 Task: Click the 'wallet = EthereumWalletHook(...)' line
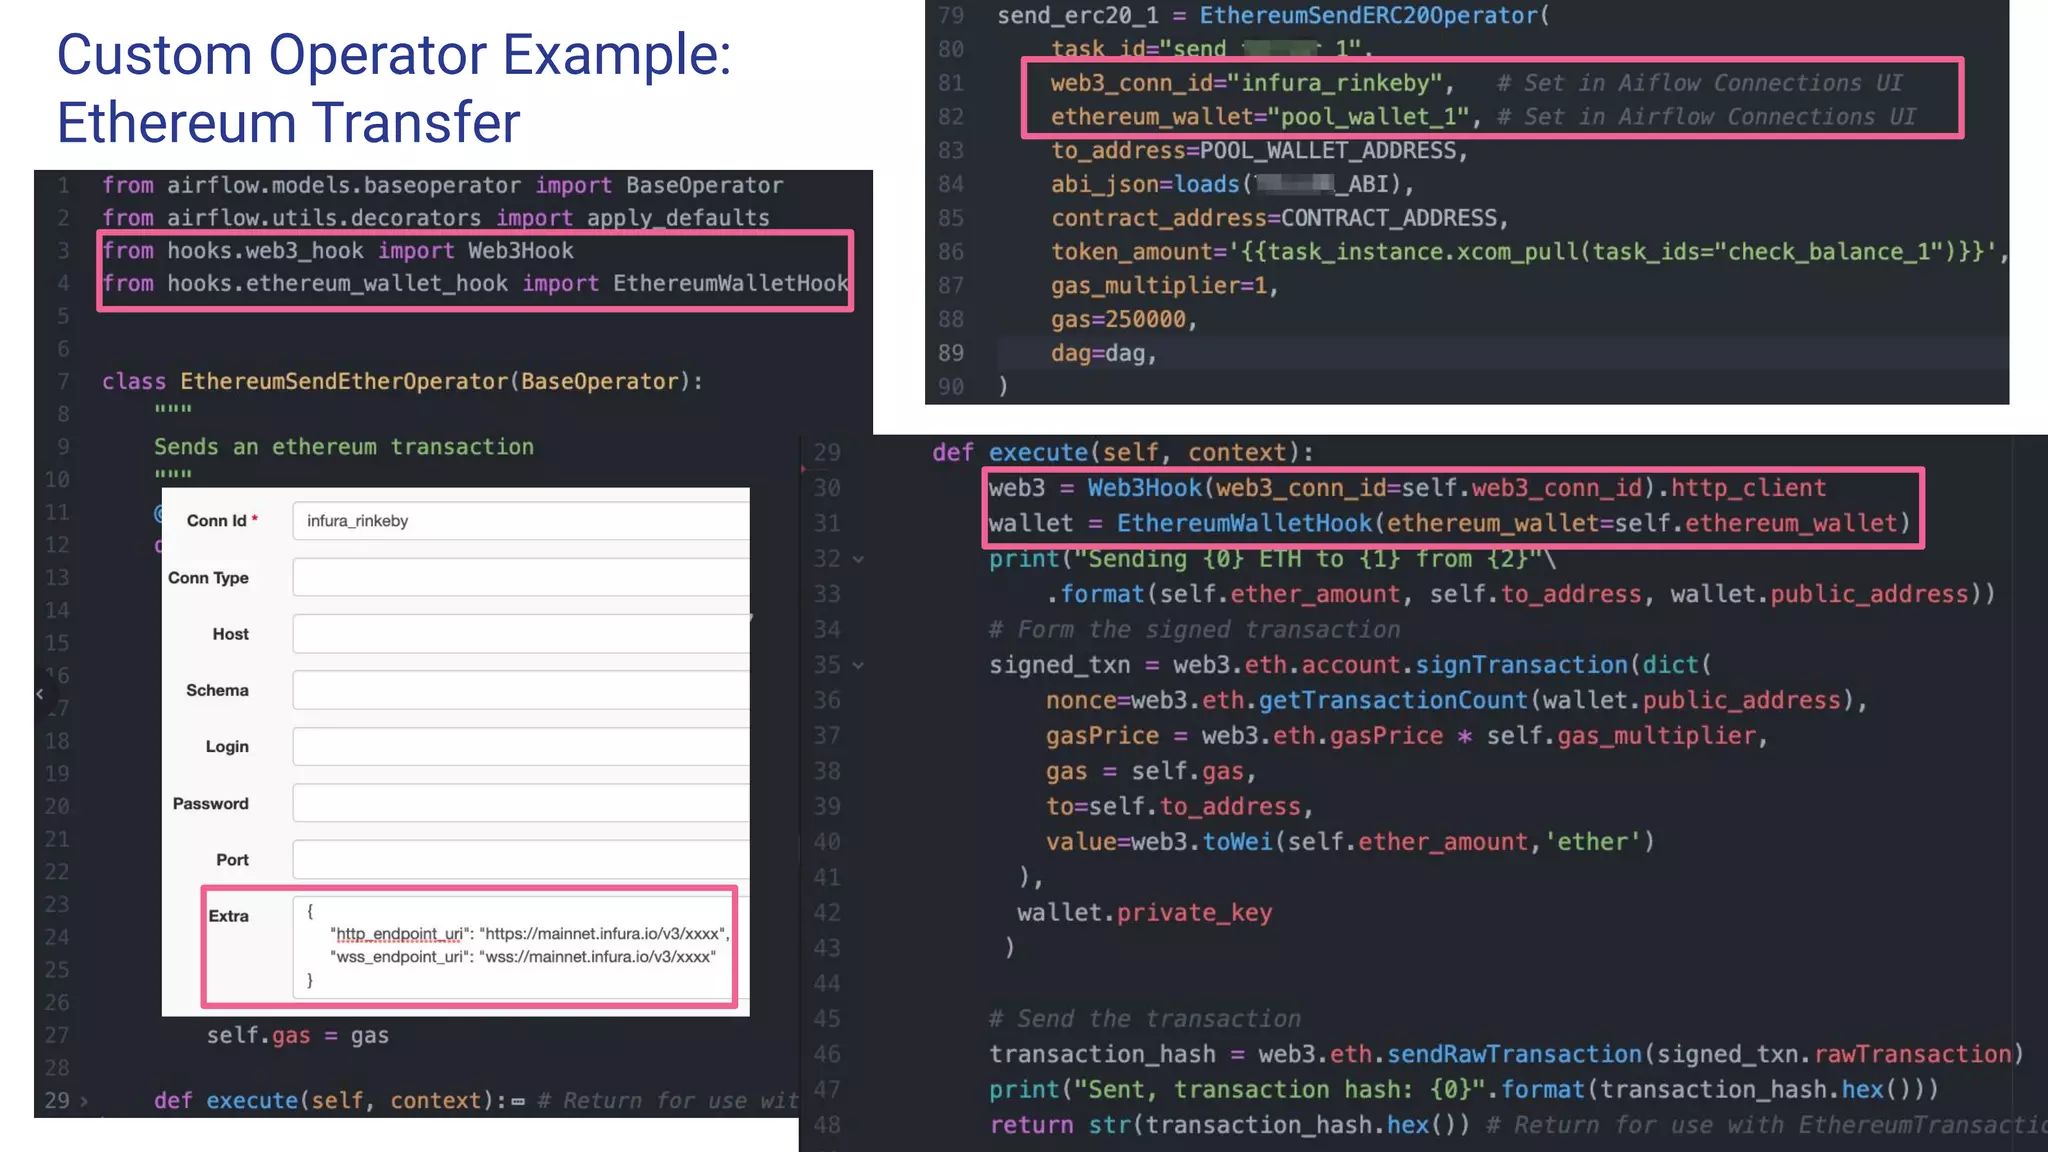pos(1450,523)
